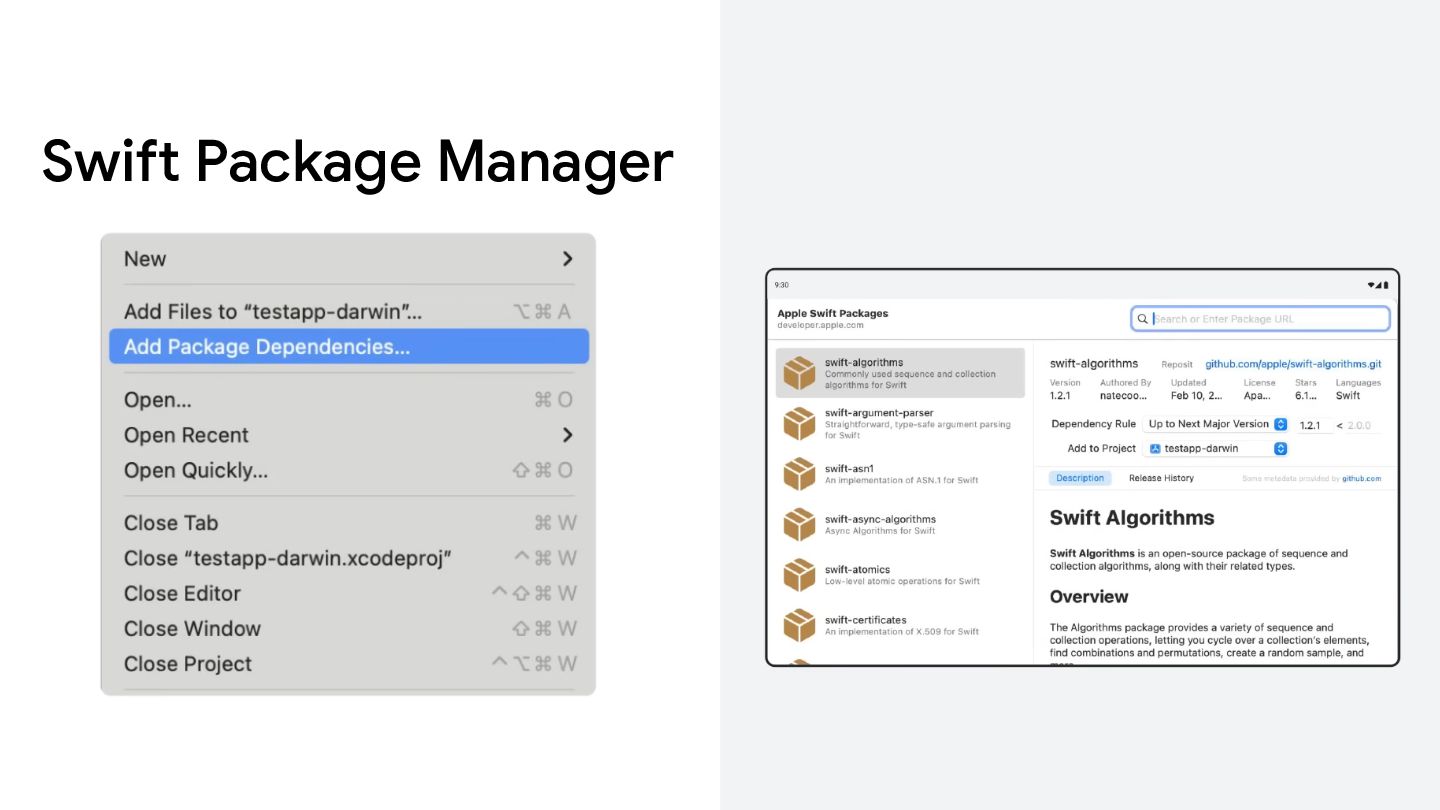This screenshot has width=1440, height=810.
Task: Switch to the Description tab
Action: pyautogui.click(x=1080, y=478)
